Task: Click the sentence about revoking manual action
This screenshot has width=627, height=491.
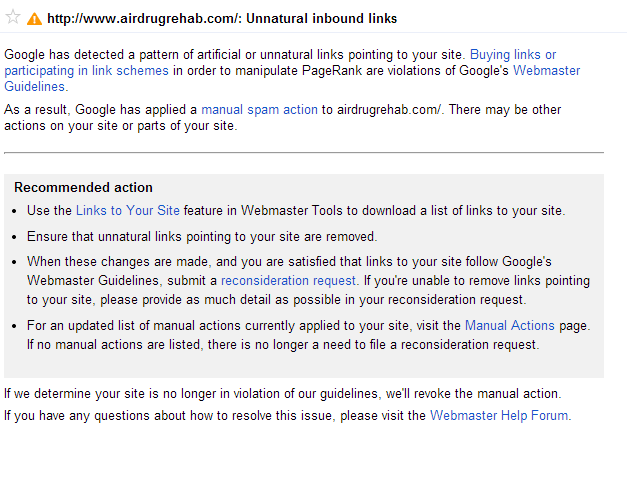Action: click(x=283, y=394)
